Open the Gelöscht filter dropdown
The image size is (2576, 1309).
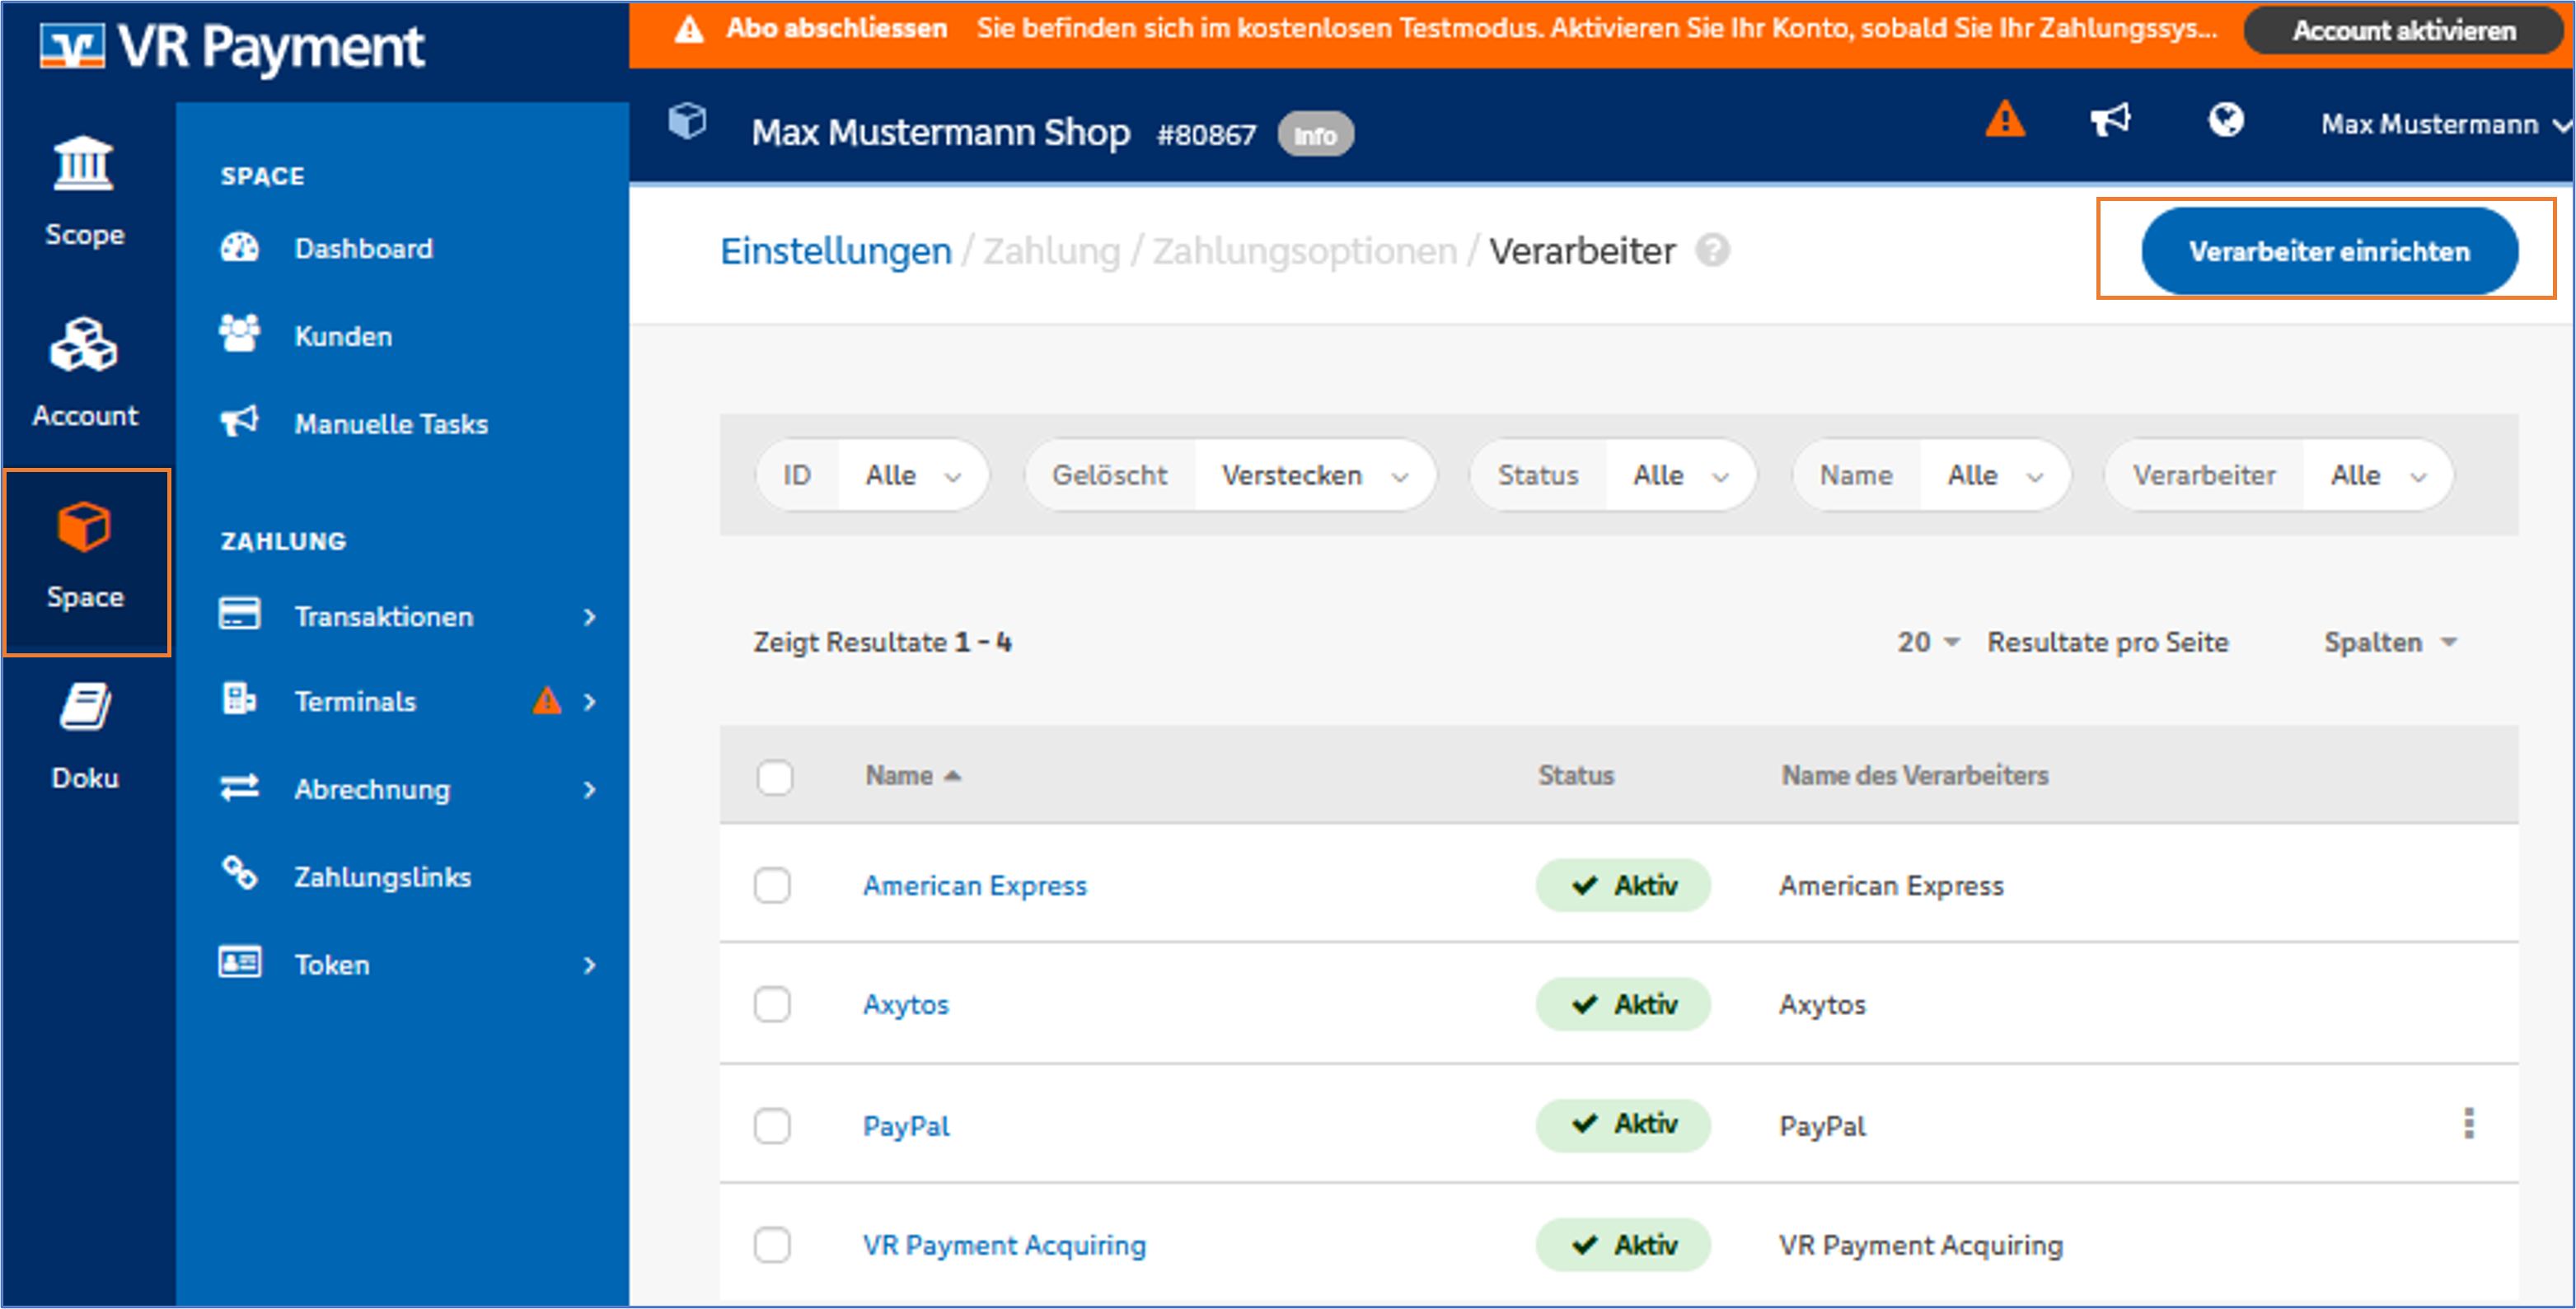click(1230, 475)
